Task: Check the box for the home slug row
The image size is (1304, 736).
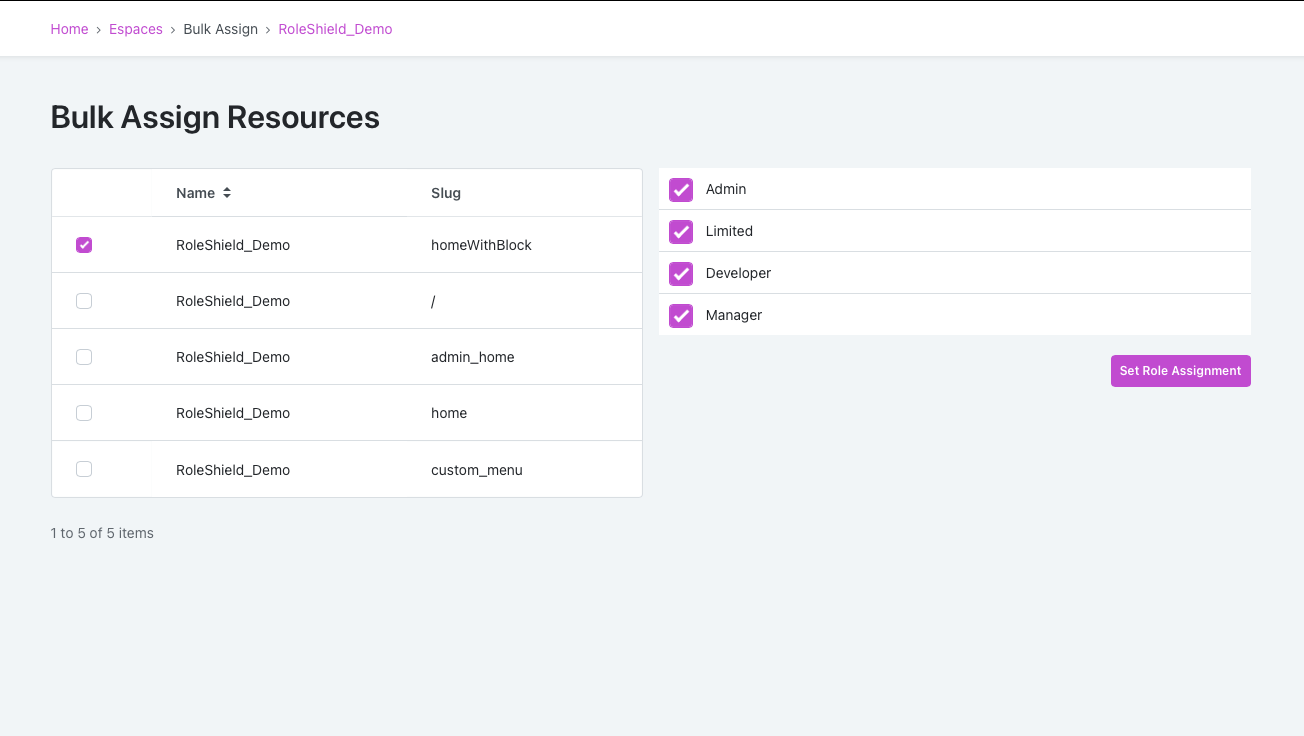Action: [84, 413]
